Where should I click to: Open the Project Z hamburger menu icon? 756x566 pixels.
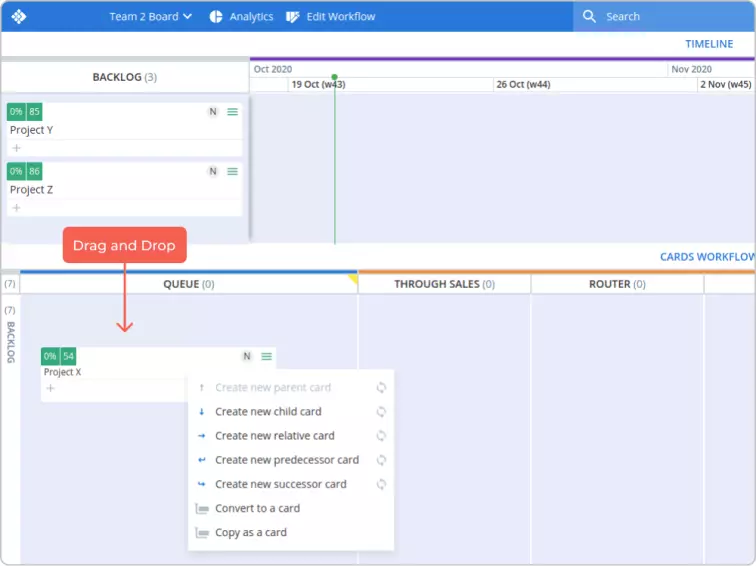point(233,172)
